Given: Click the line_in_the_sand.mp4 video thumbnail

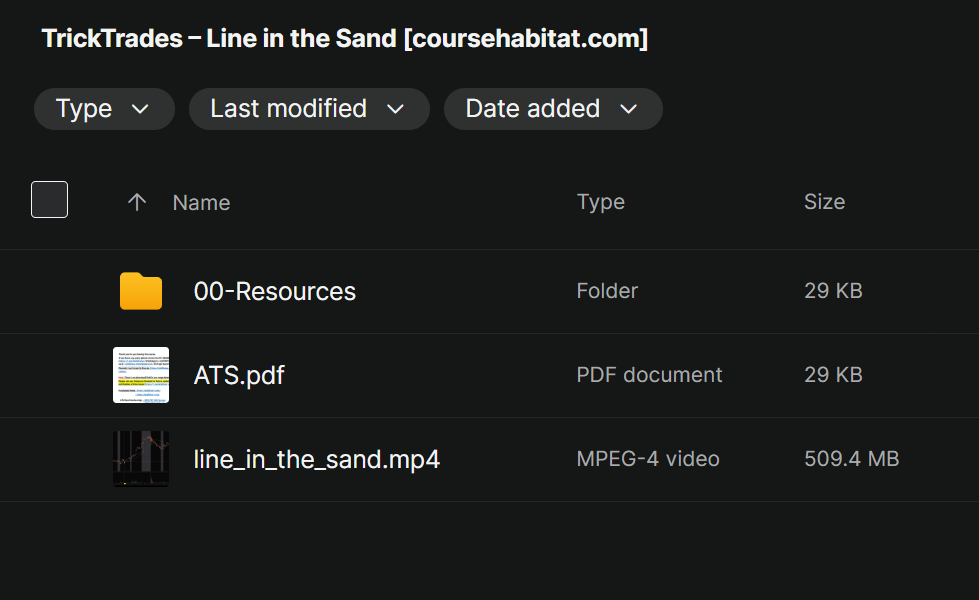Looking at the screenshot, I should click(141, 459).
